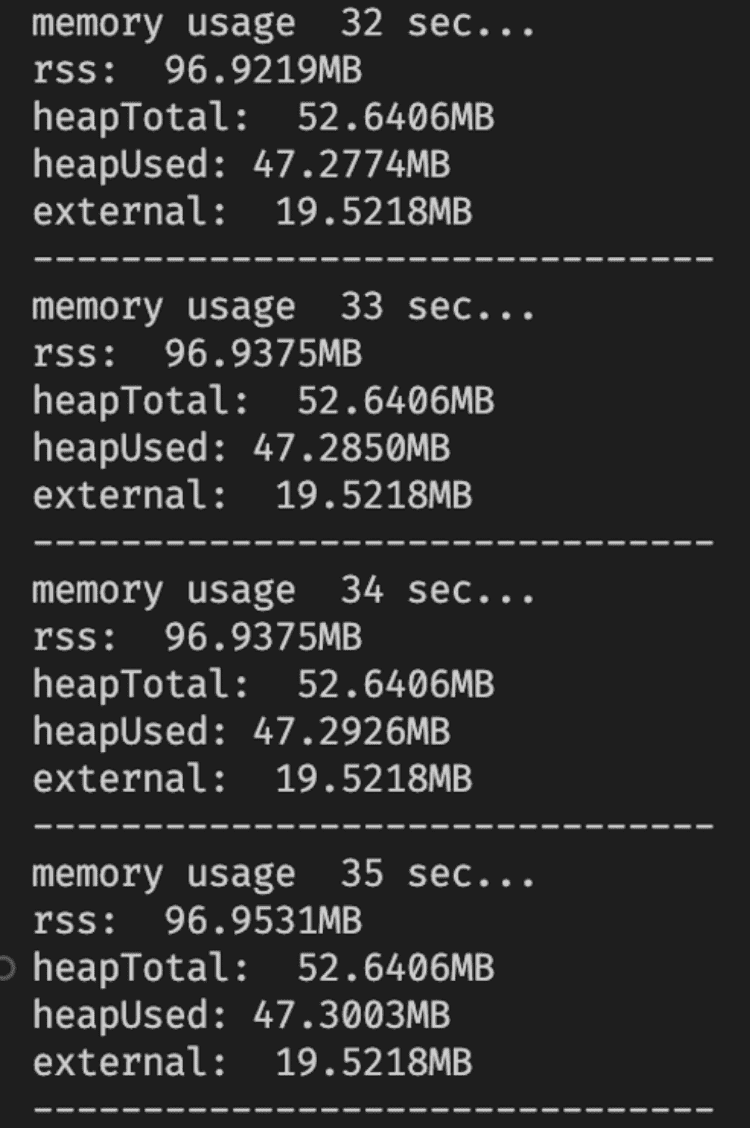
Task: Click the dashed separator below the 34 sec block
Action: pyautogui.click(x=373, y=827)
